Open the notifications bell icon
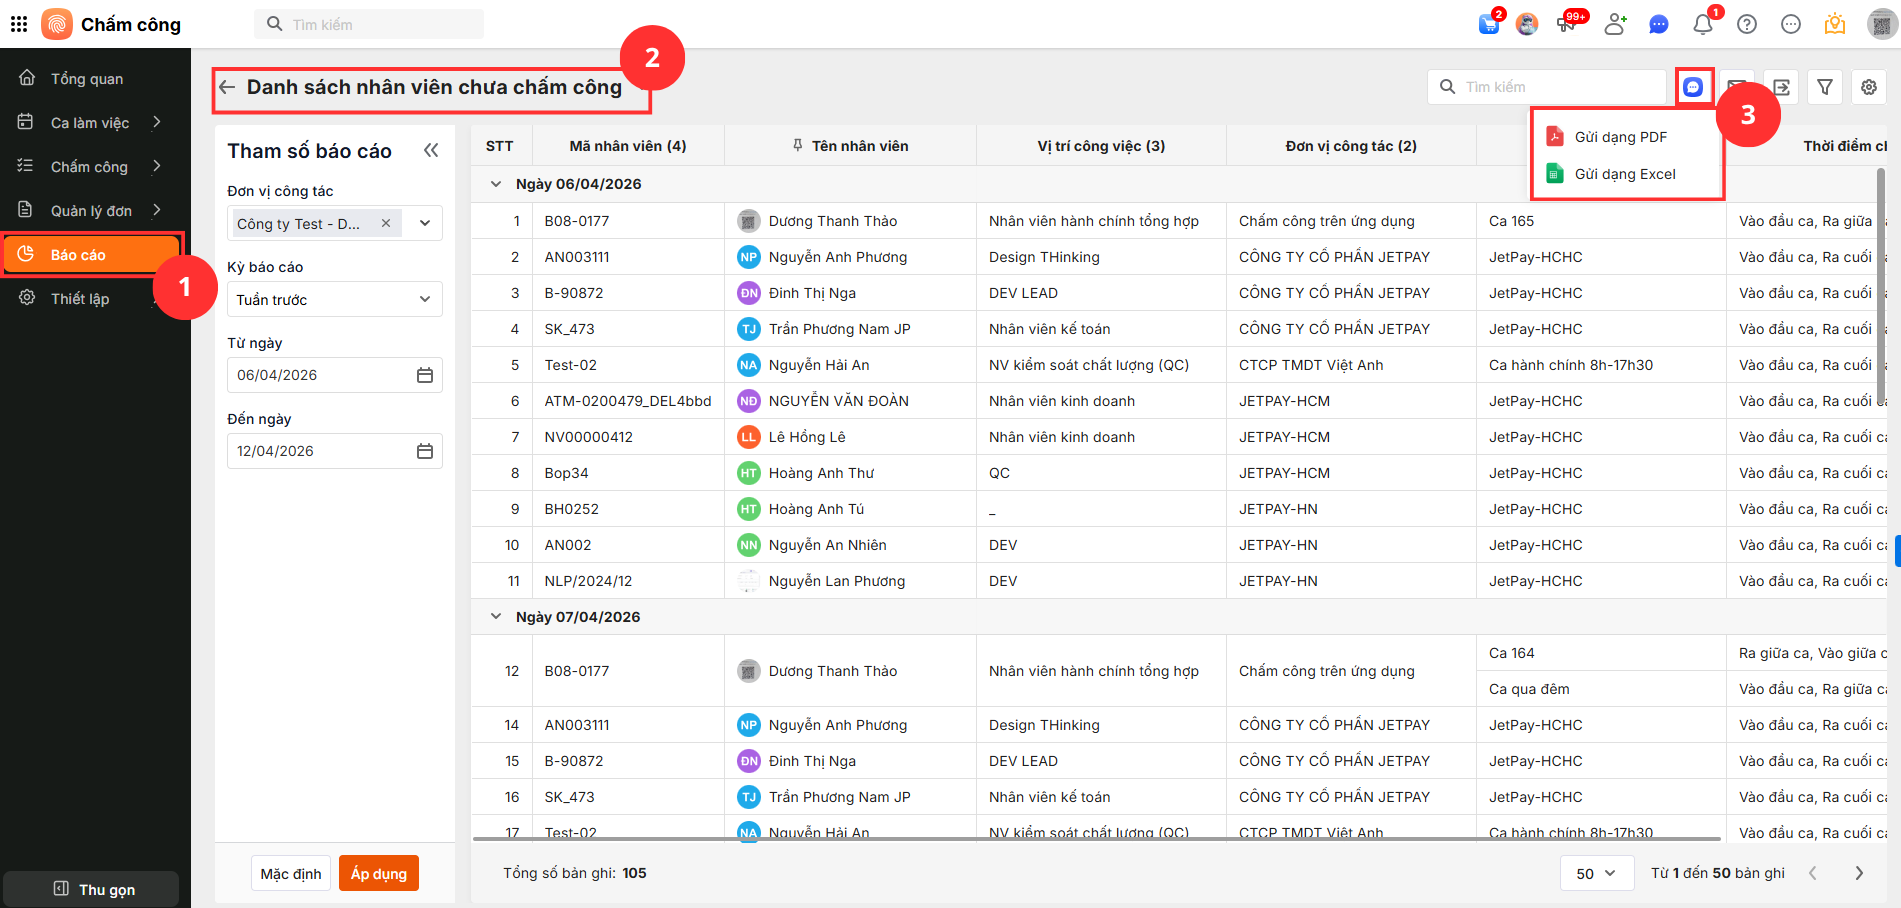This screenshot has width=1901, height=908. click(x=1702, y=24)
